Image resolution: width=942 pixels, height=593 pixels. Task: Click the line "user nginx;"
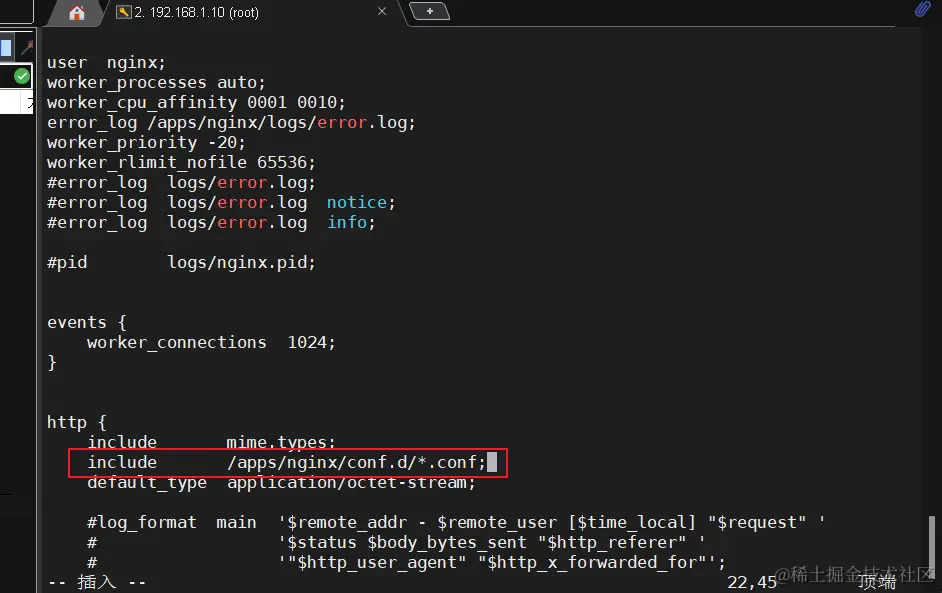click(106, 62)
